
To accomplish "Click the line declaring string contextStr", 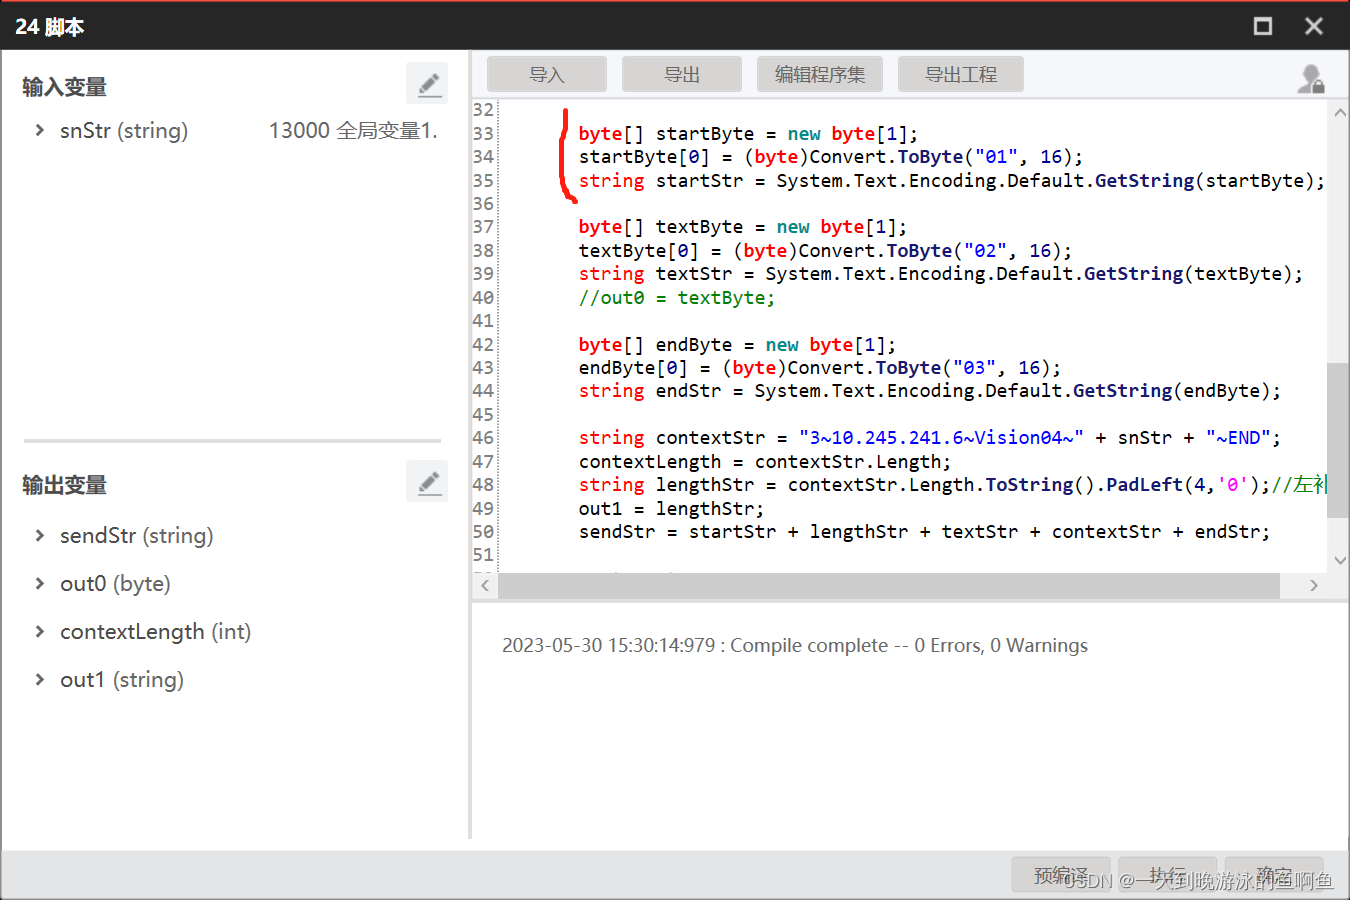I will pos(929,438).
